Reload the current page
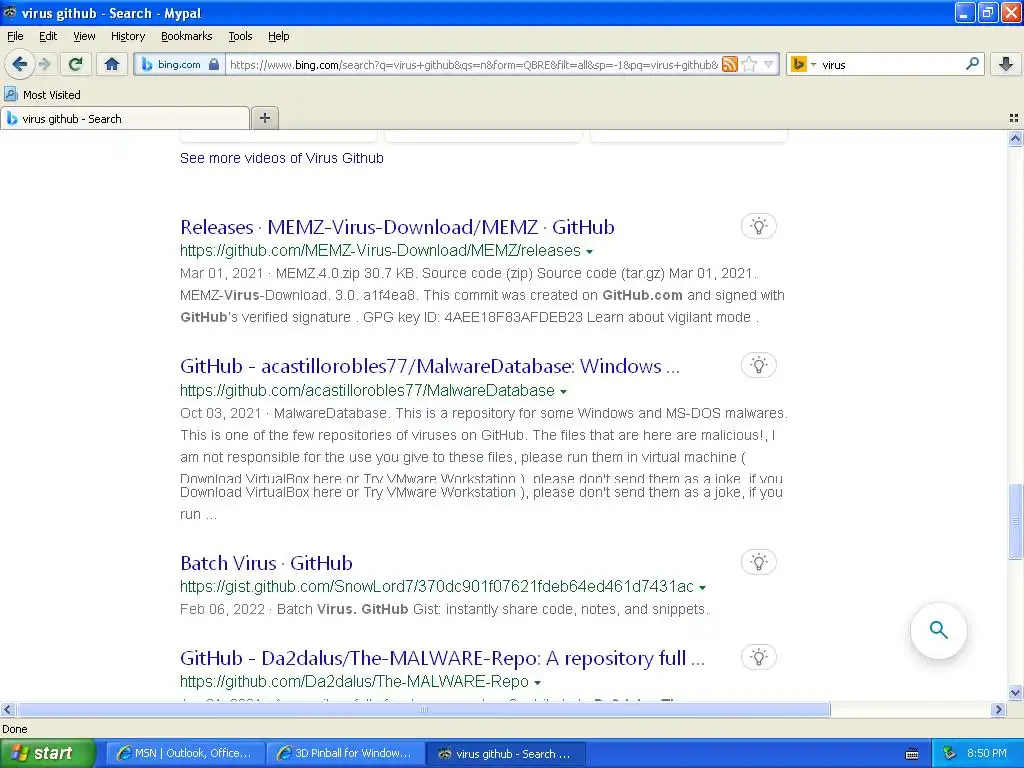 coord(75,64)
